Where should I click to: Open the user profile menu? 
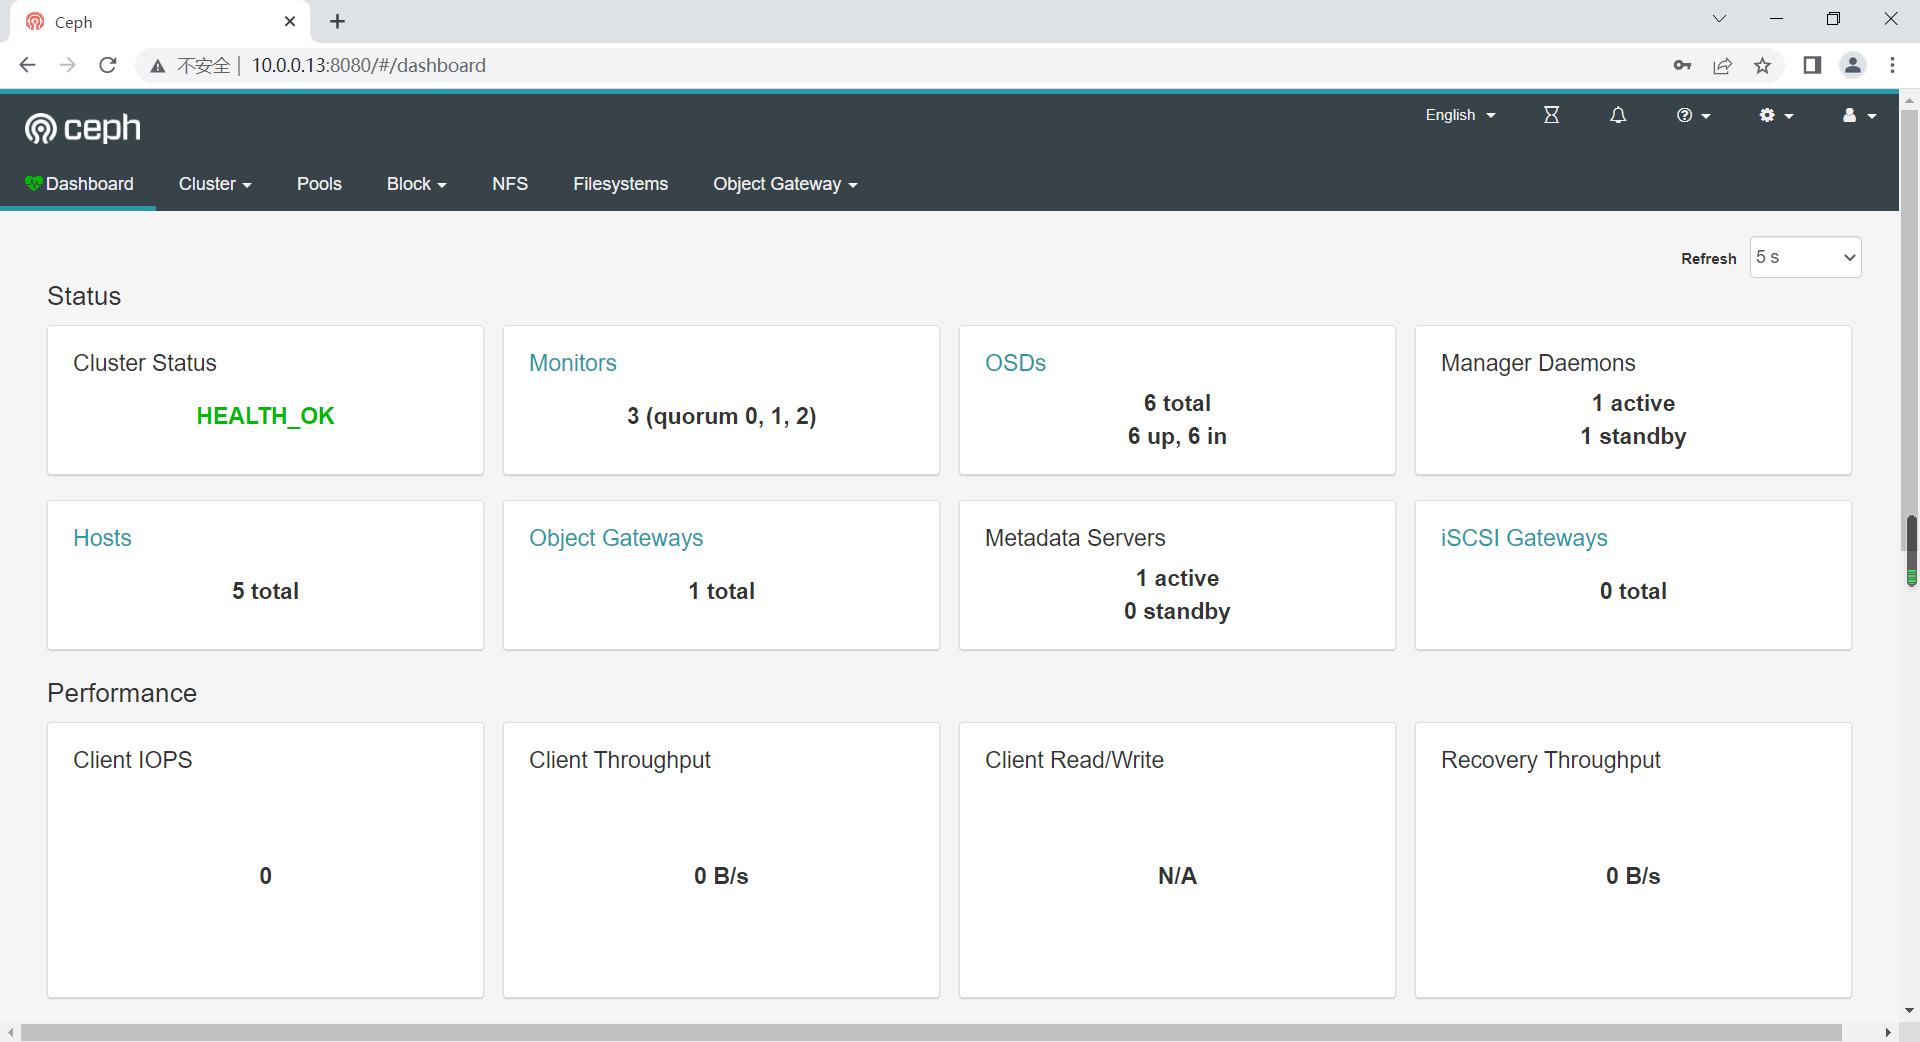click(x=1859, y=115)
